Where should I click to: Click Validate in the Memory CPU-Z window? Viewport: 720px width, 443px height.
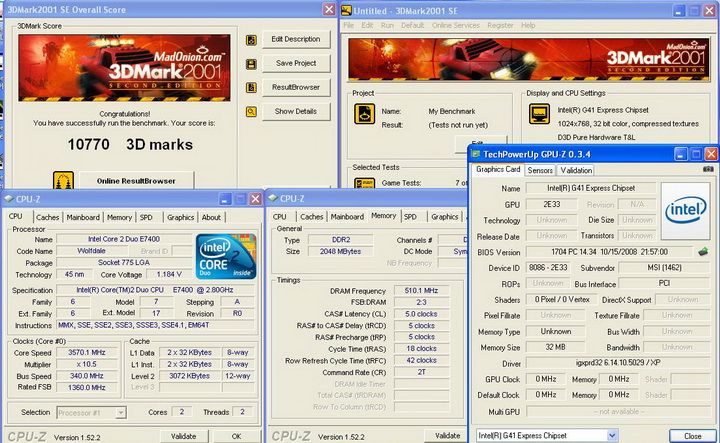click(x=447, y=435)
